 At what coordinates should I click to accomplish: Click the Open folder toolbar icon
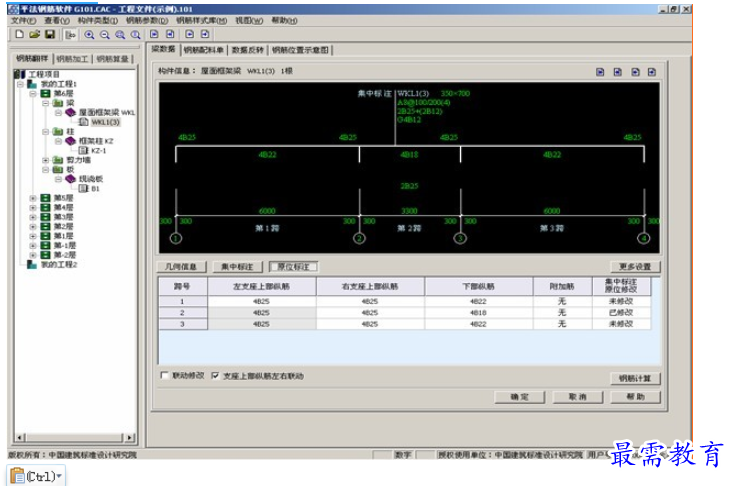(x=35, y=34)
